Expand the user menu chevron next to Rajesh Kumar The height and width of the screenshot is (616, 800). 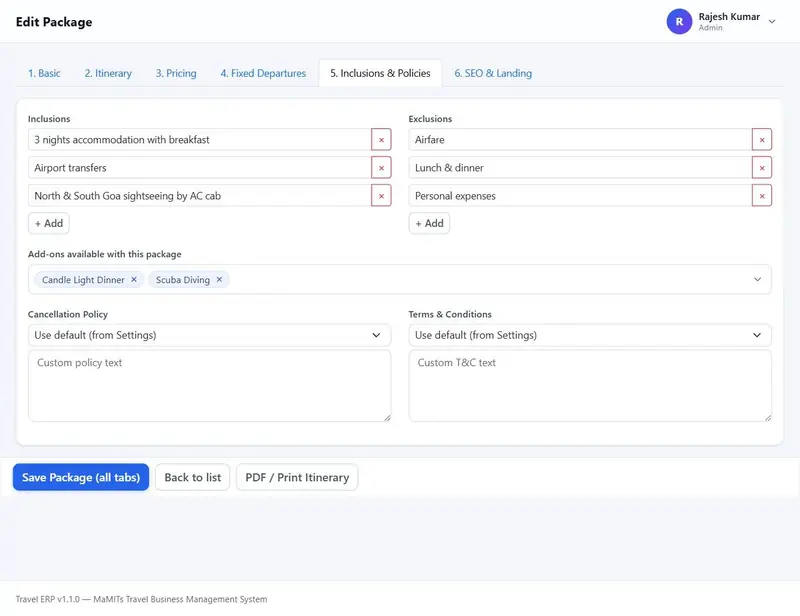[x=772, y=22]
